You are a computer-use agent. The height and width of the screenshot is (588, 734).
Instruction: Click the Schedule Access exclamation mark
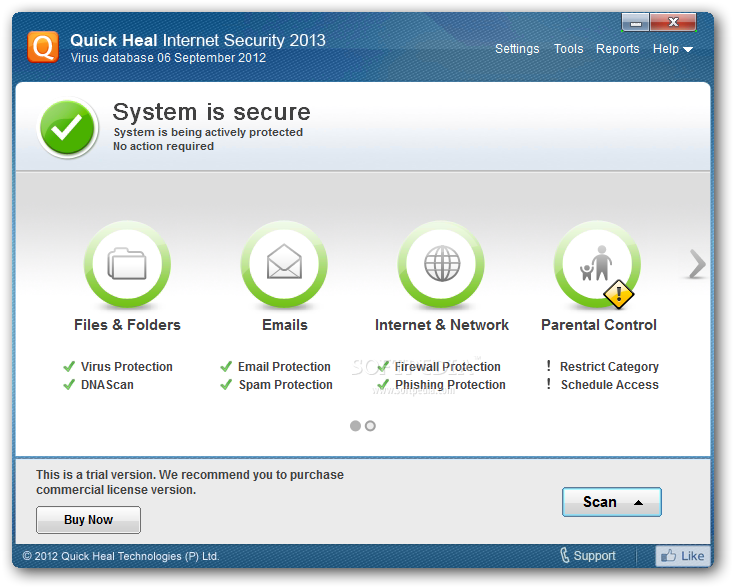coord(549,384)
